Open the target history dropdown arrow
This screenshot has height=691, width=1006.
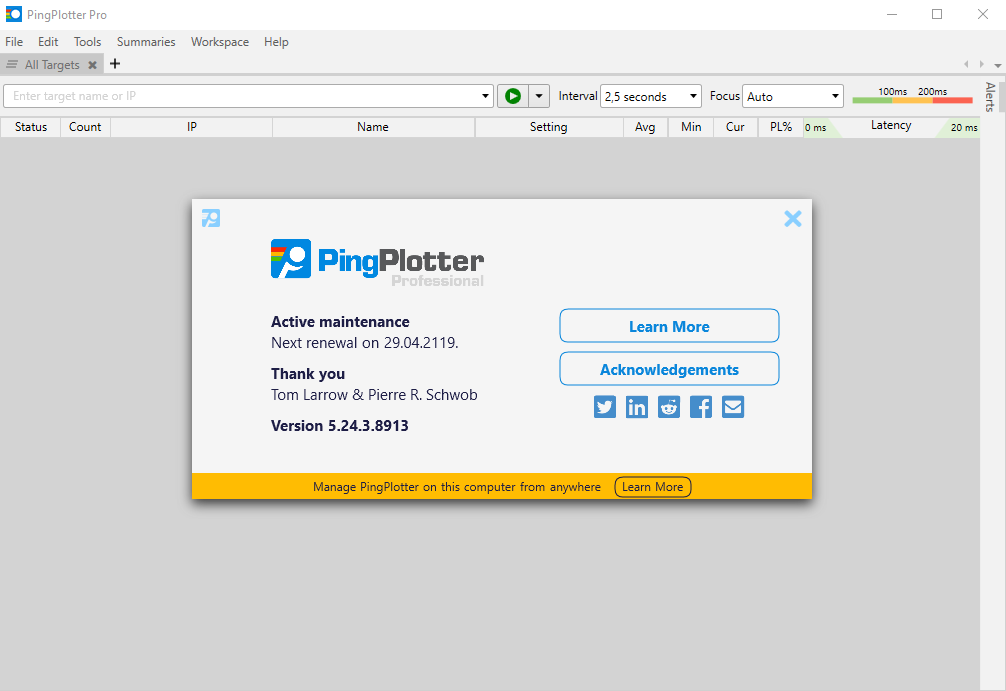click(x=485, y=96)
